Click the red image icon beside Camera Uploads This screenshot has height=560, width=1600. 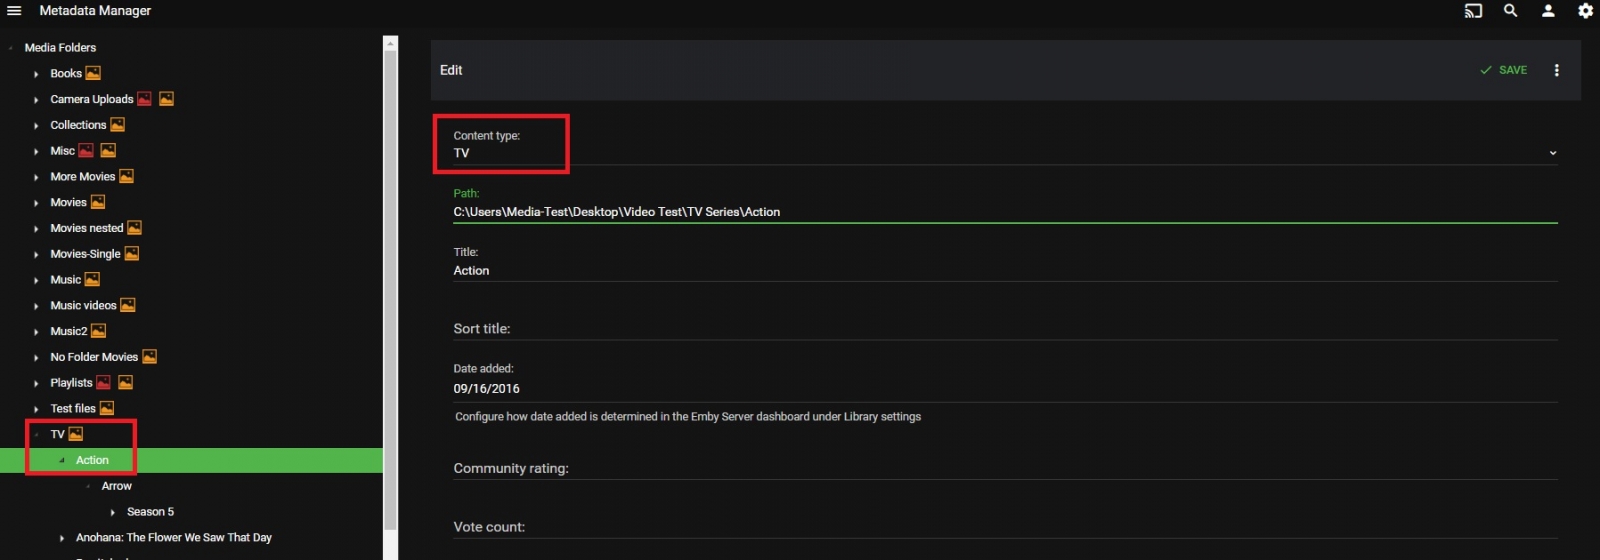(x=144, y=99)
